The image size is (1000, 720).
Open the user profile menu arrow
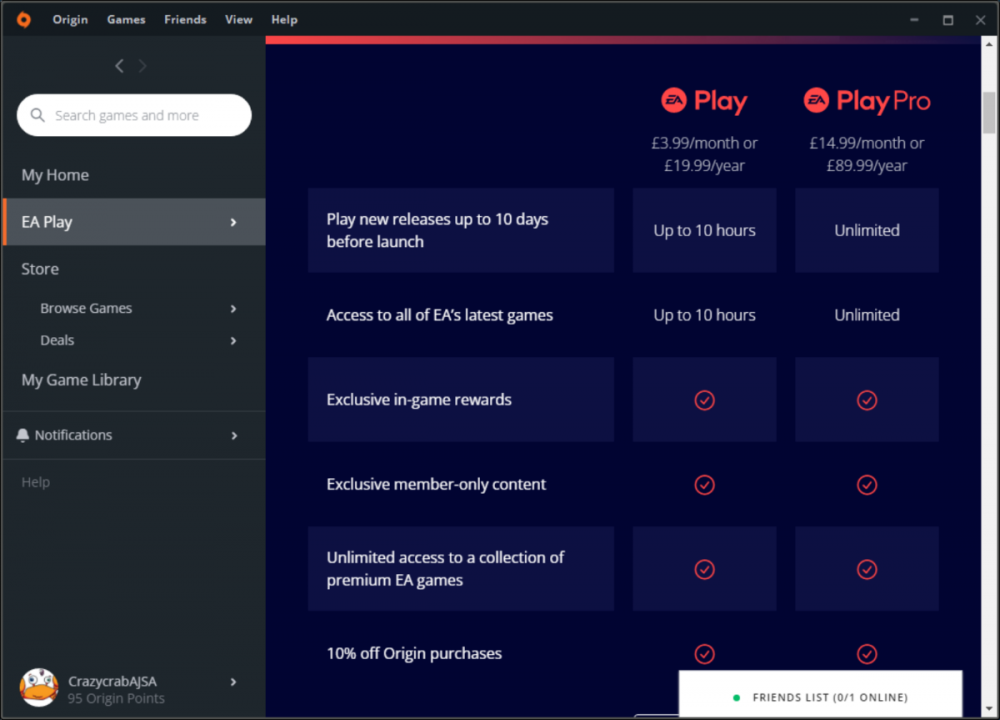point(233,682)
